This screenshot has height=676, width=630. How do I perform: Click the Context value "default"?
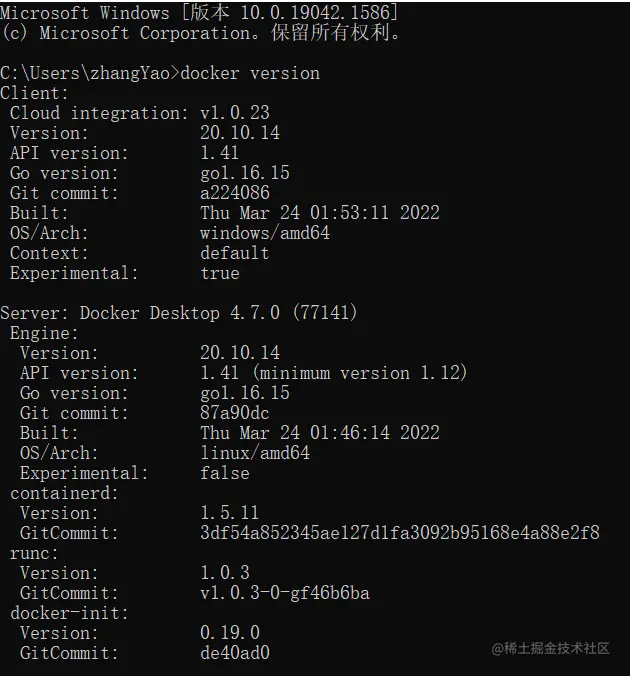pos(234,253)
